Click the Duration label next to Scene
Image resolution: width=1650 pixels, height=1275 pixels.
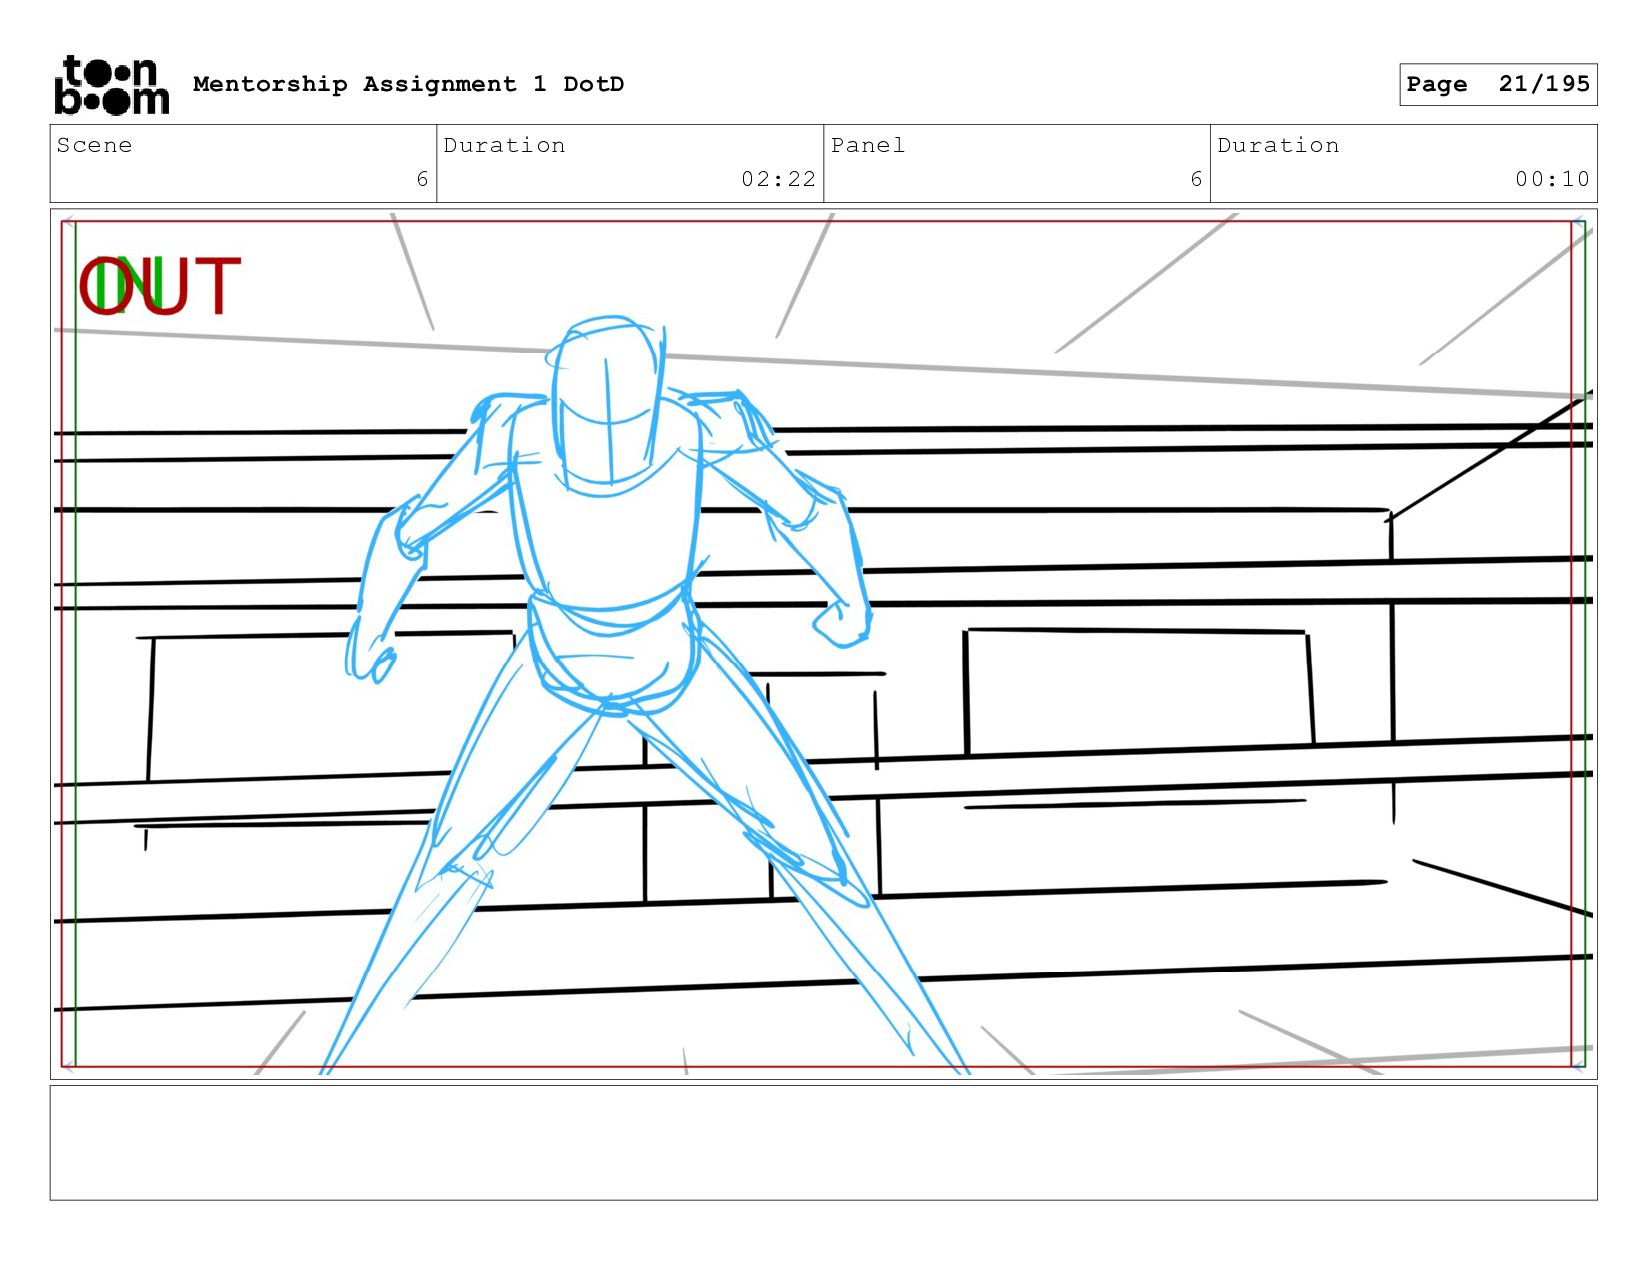tap(504, 146)
